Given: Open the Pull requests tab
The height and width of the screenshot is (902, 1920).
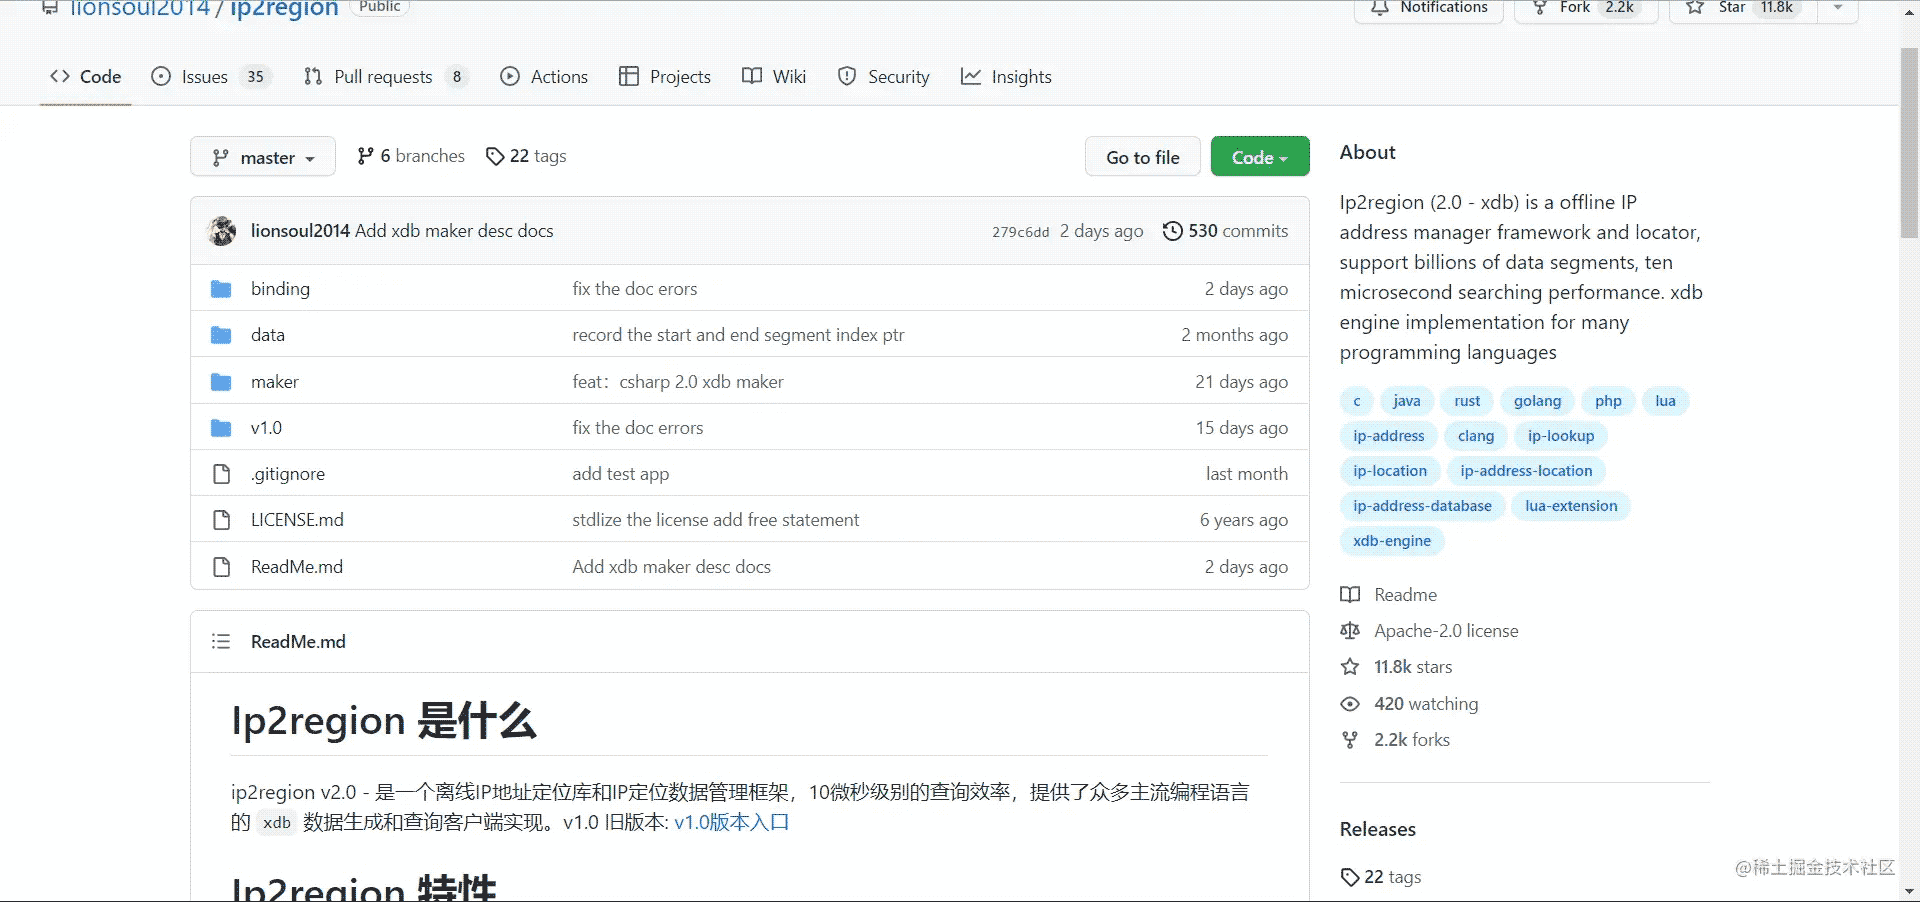Looking at the screenshot, I should tap(383, 77).
